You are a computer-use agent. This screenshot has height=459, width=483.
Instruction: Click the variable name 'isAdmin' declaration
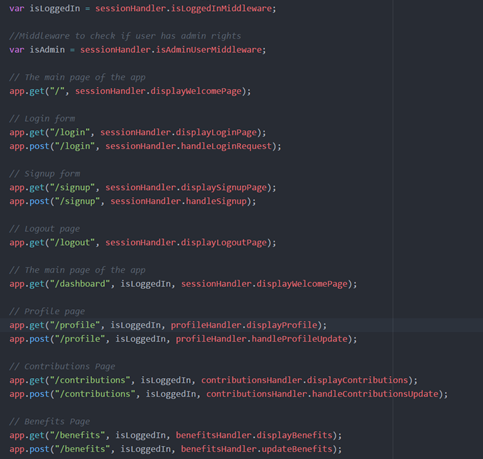[47, 50]
